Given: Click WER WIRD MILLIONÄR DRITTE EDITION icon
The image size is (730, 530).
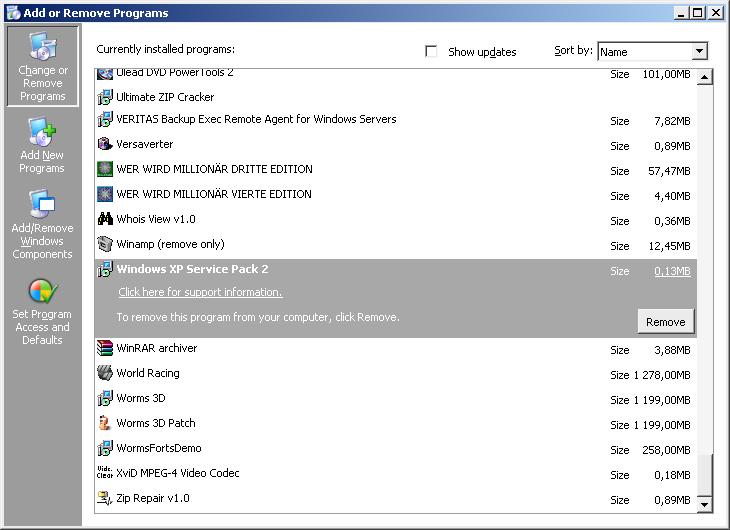Looking at the screenshot, I should (105, 169).
